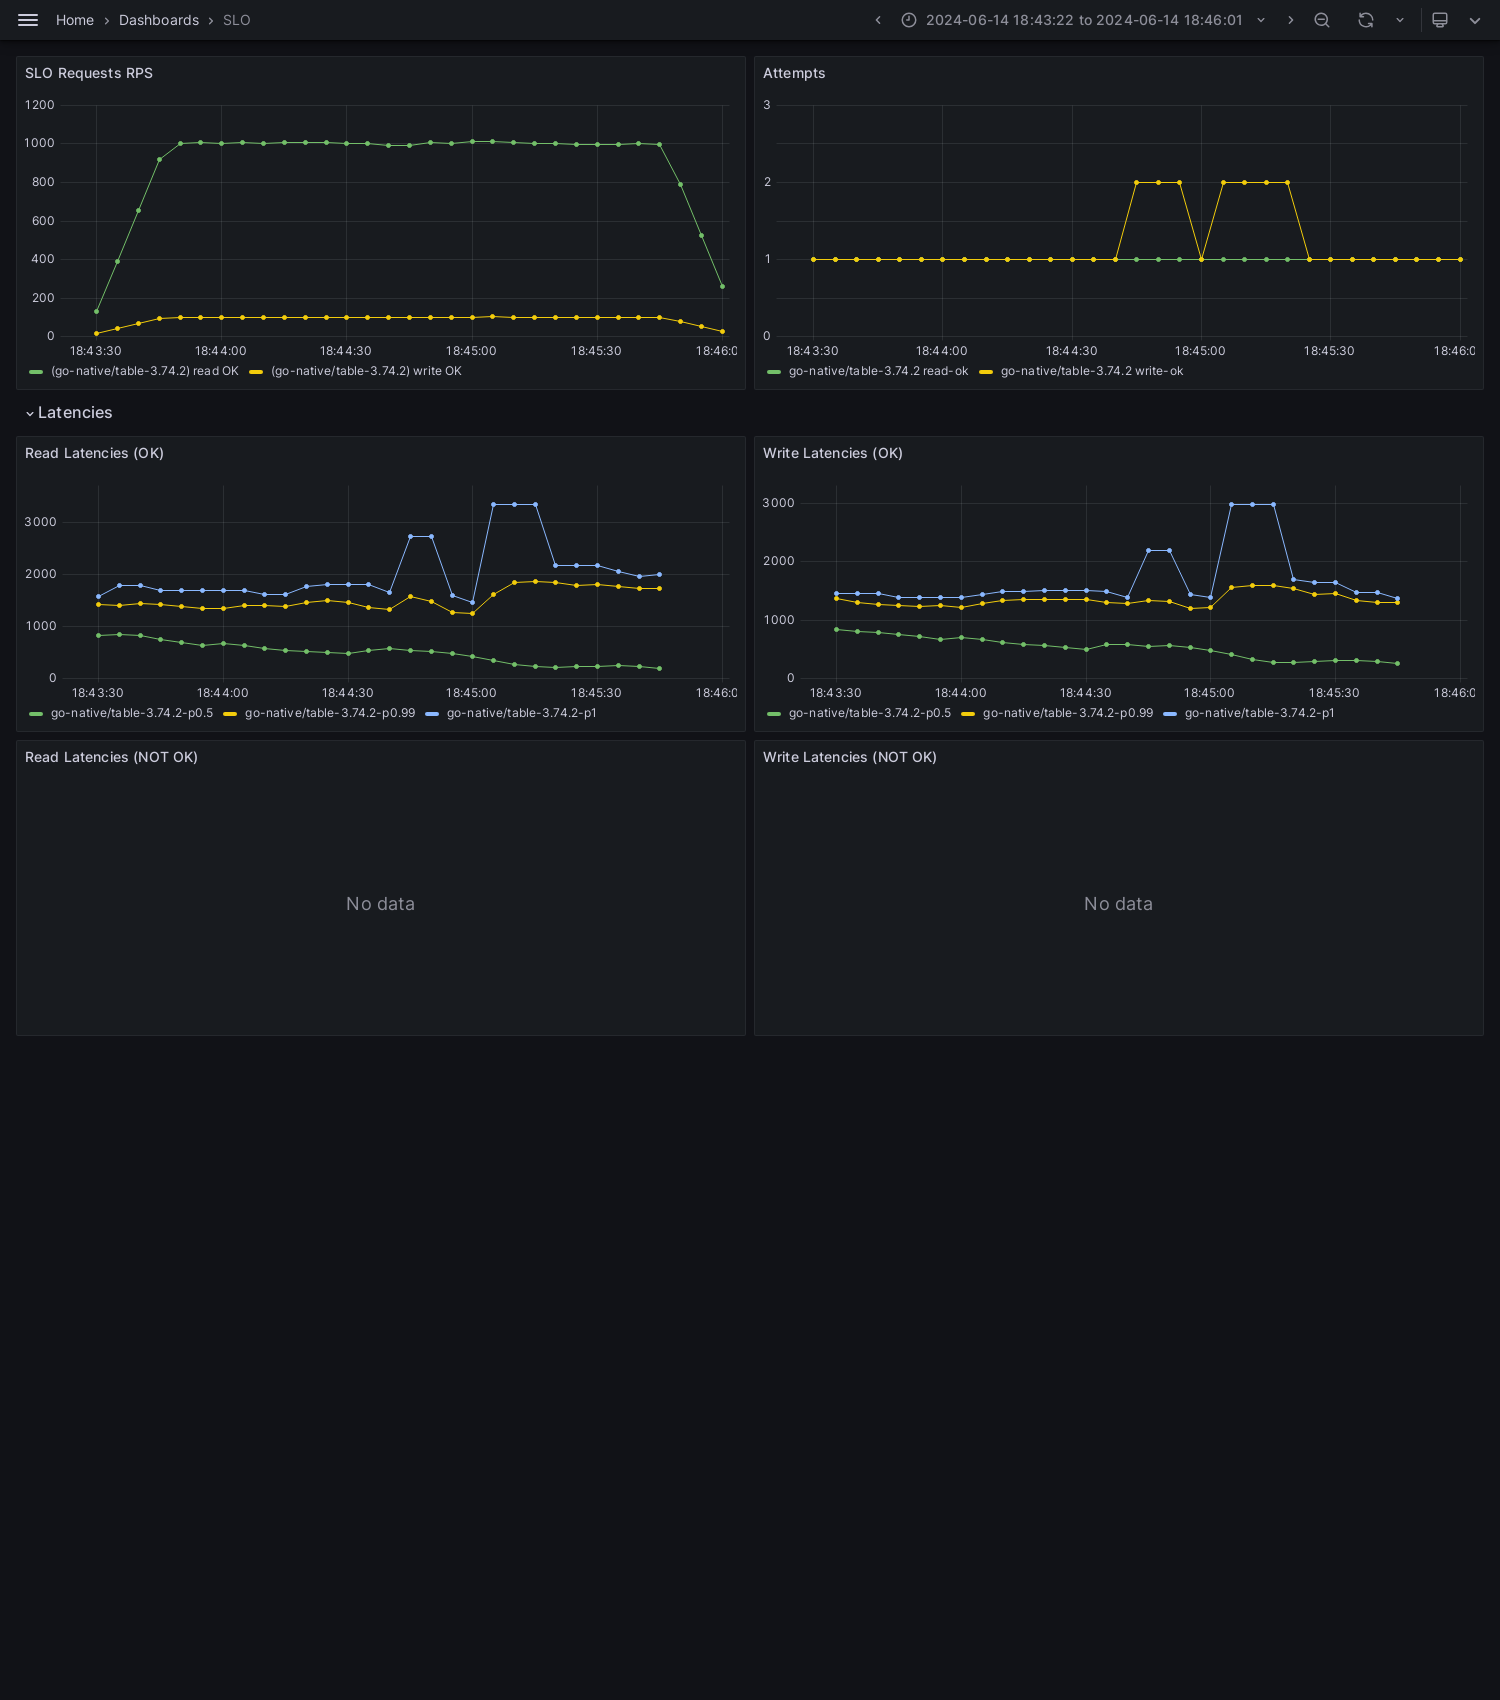The height and width of the screenshot is (1700, 1500).
Task: Open Write Latencies (OK) panel title
Action: point(833,453)
